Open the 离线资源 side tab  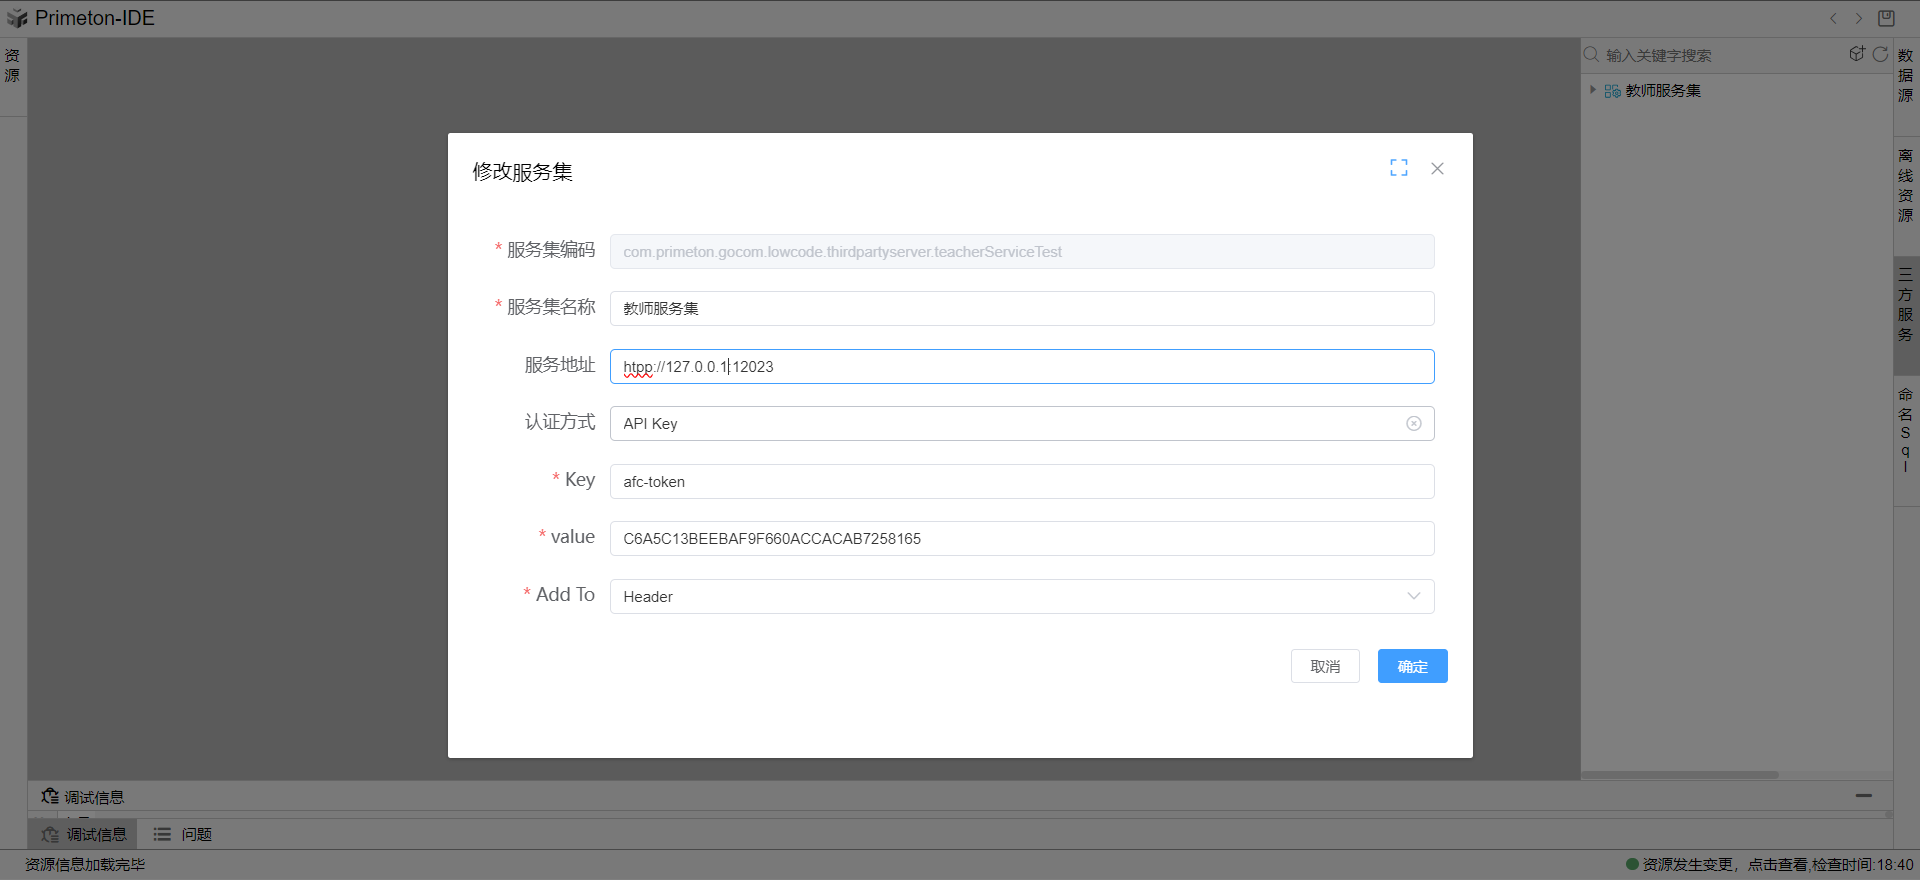pyautogui.click(x=1905, y=186)
